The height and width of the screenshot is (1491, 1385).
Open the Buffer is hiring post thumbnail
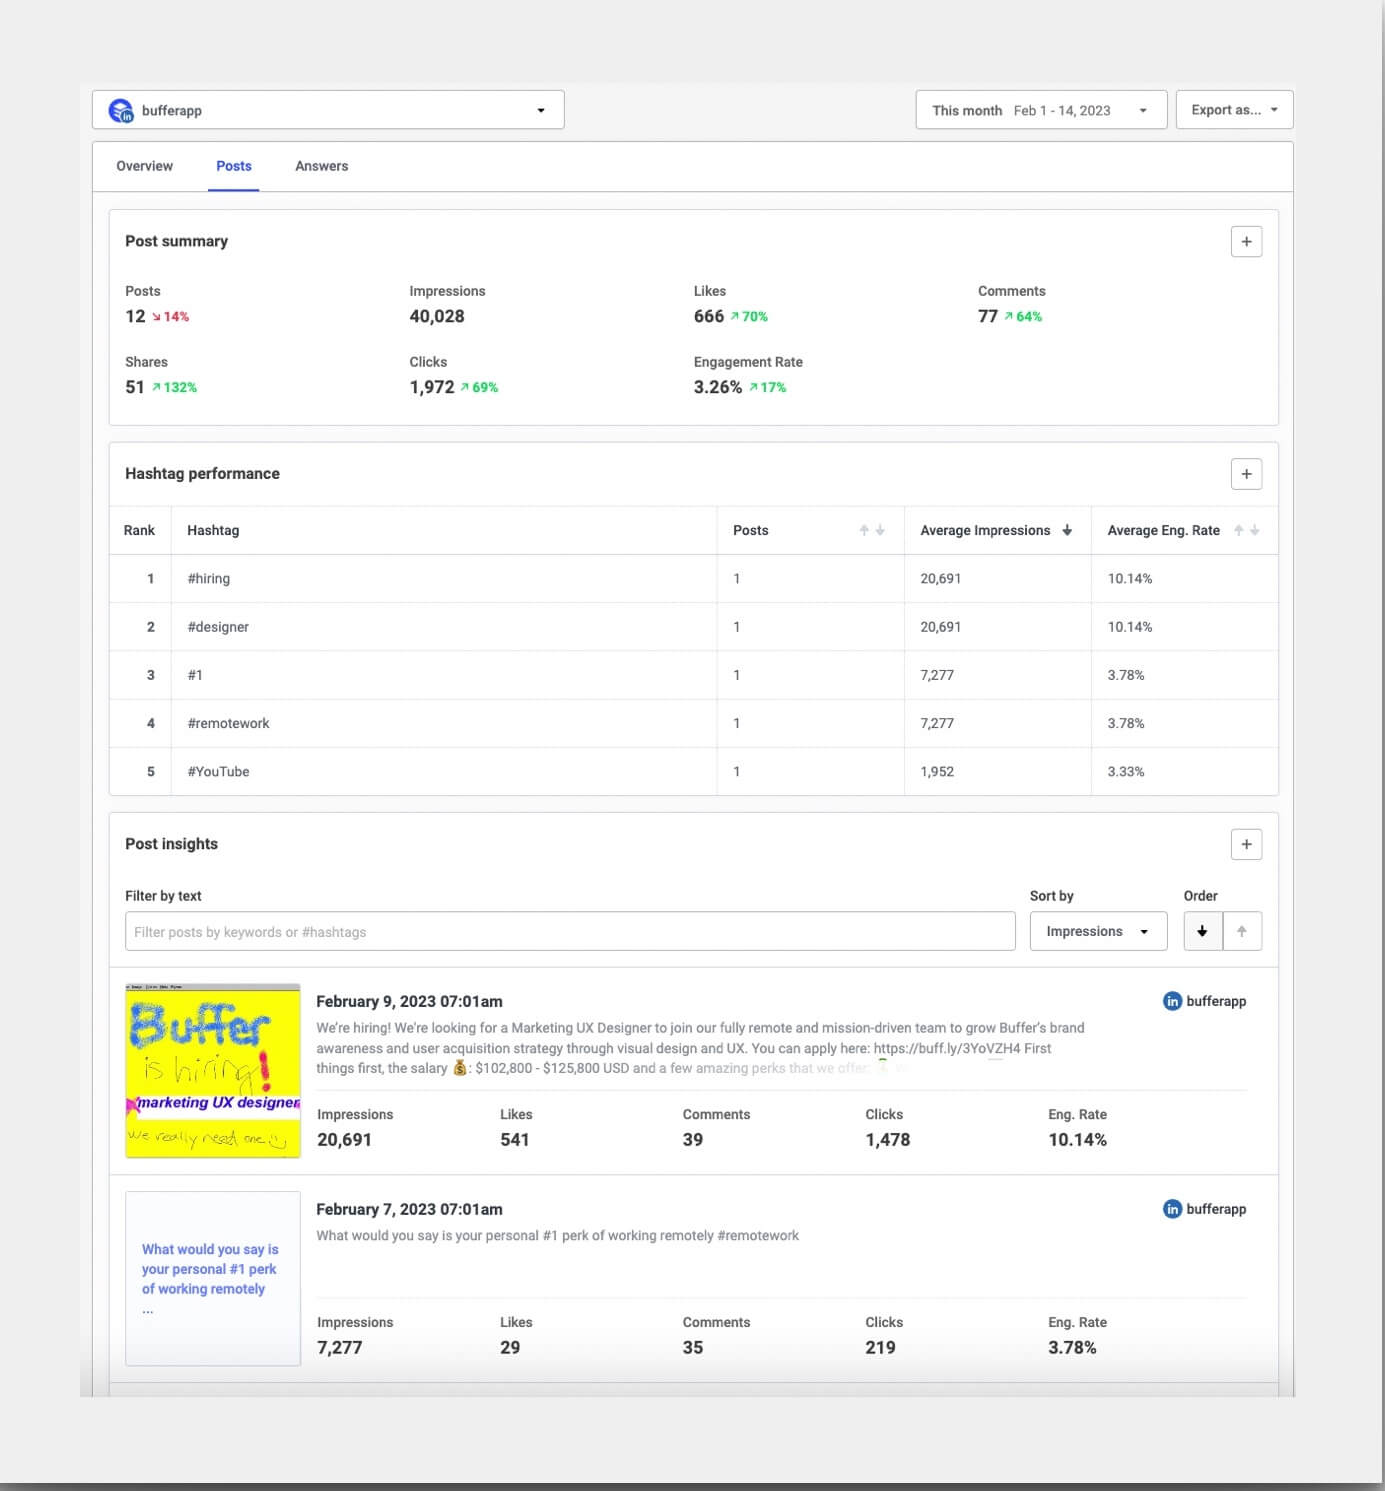(213, 1071)
